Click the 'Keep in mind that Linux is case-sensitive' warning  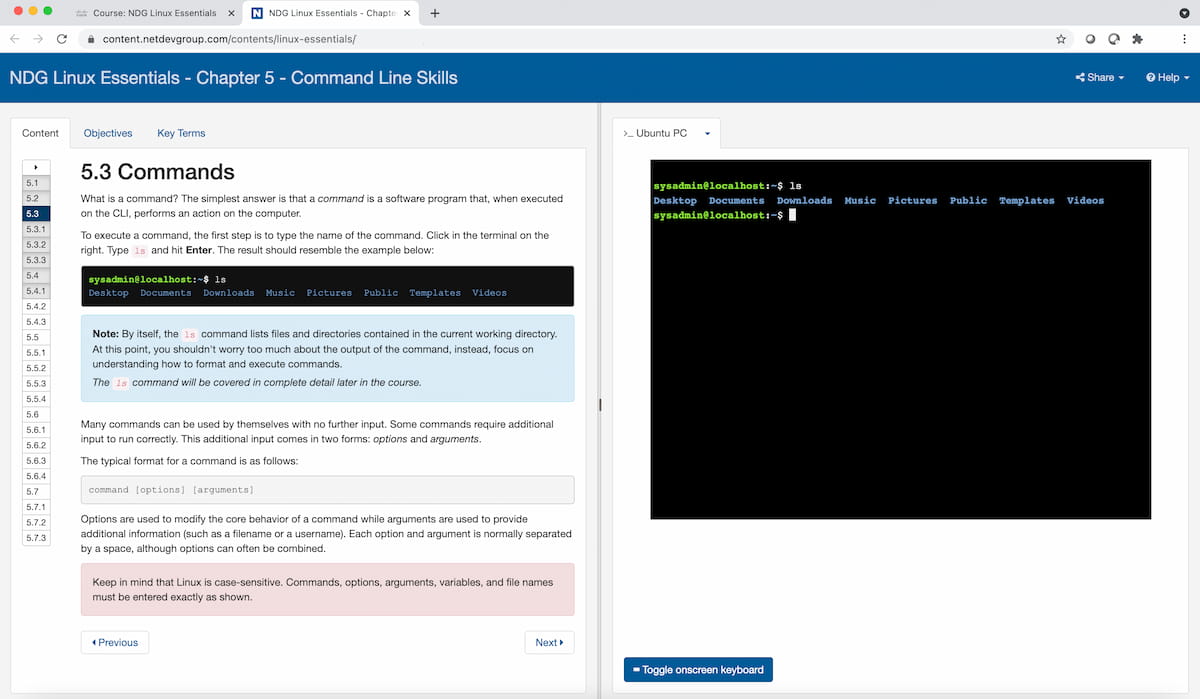(327, 589)
